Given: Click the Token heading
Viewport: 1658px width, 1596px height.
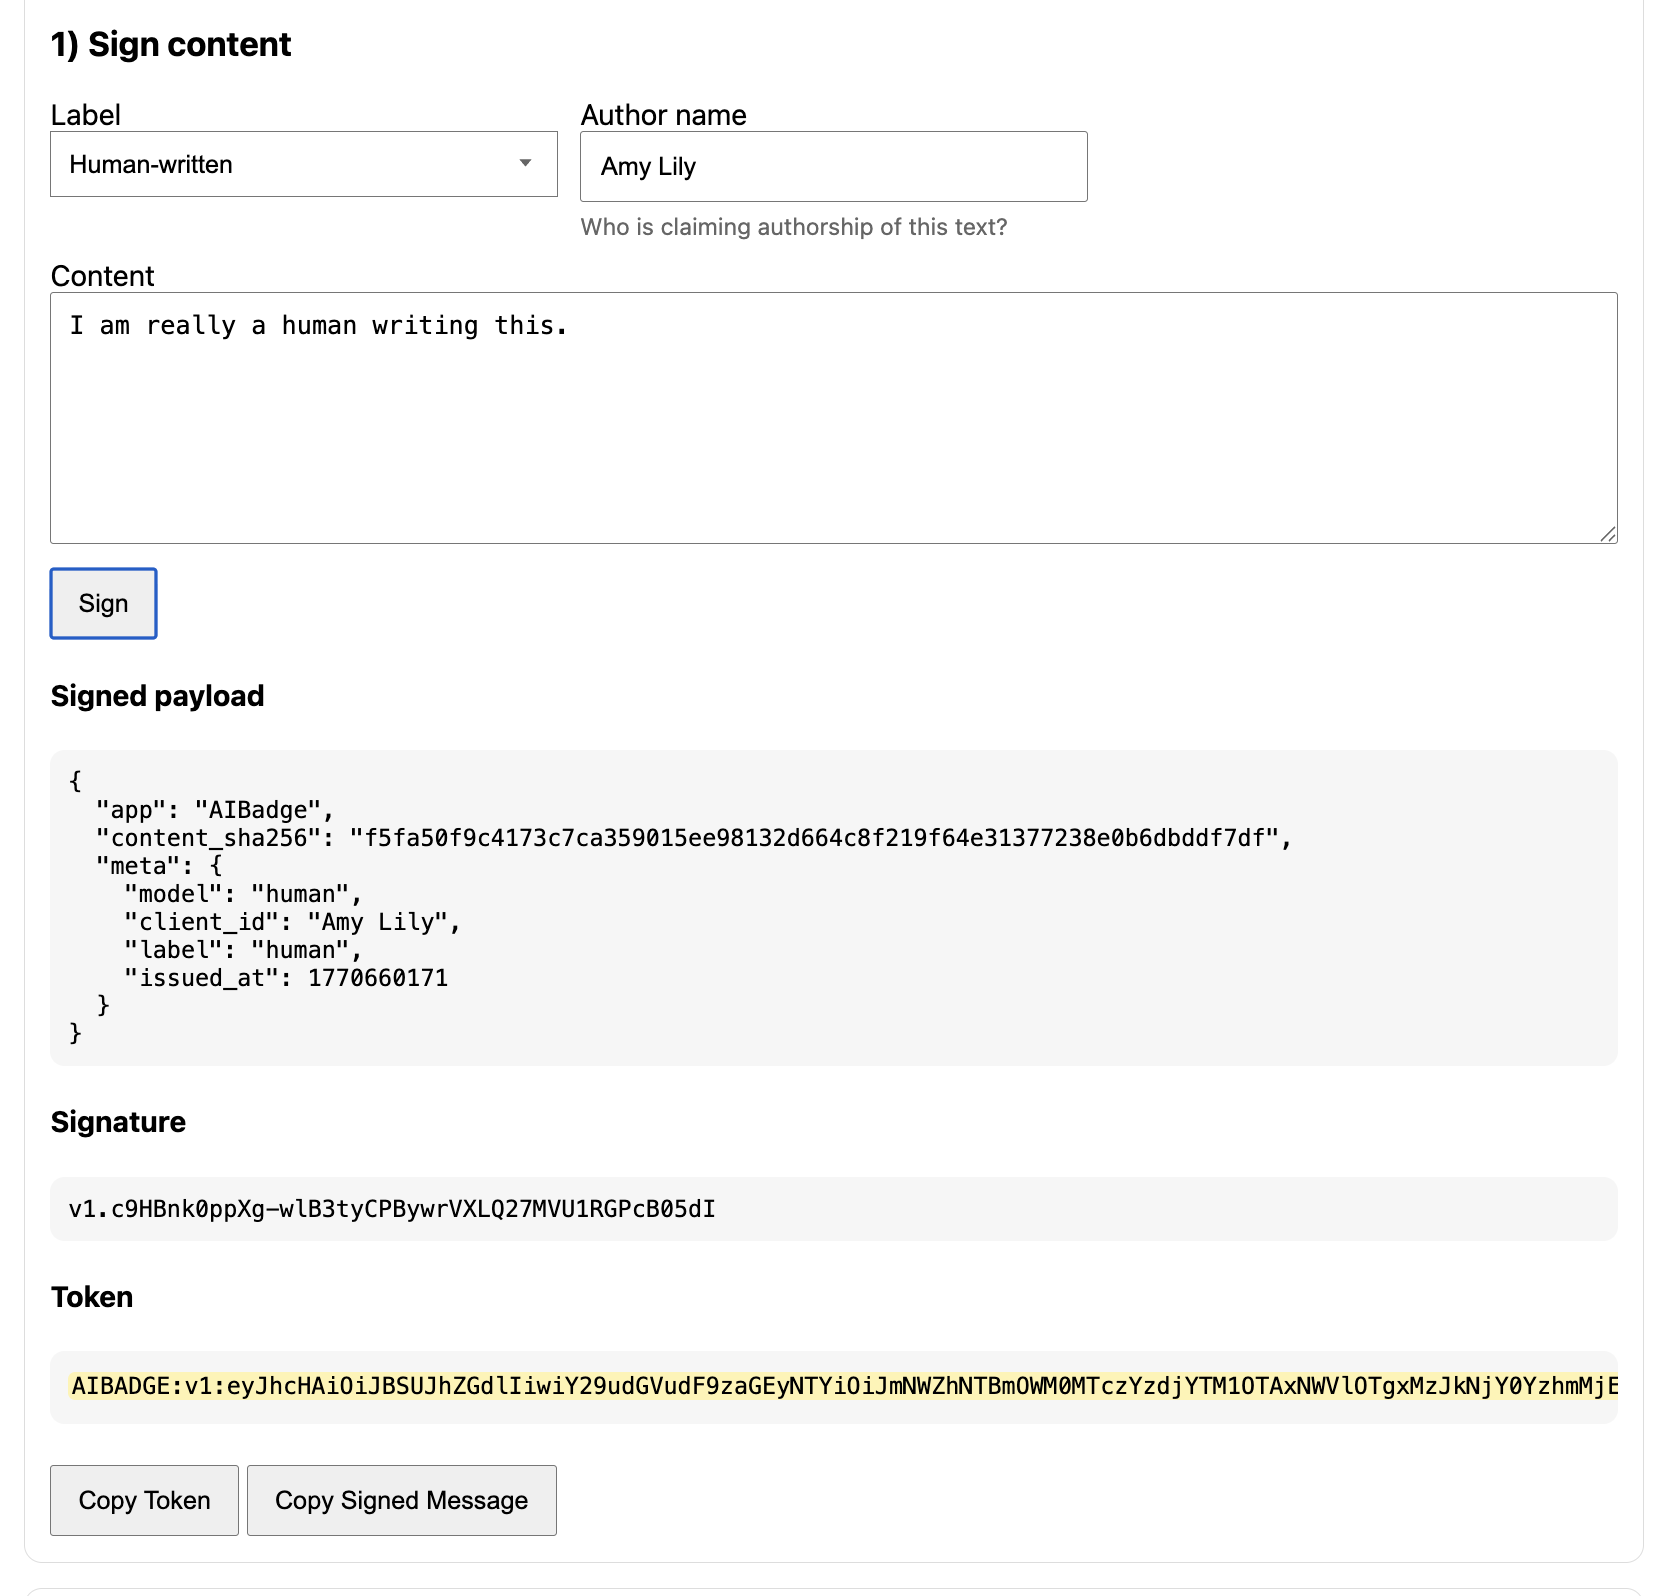Looking at the screenshot, I should point(92,1297).
